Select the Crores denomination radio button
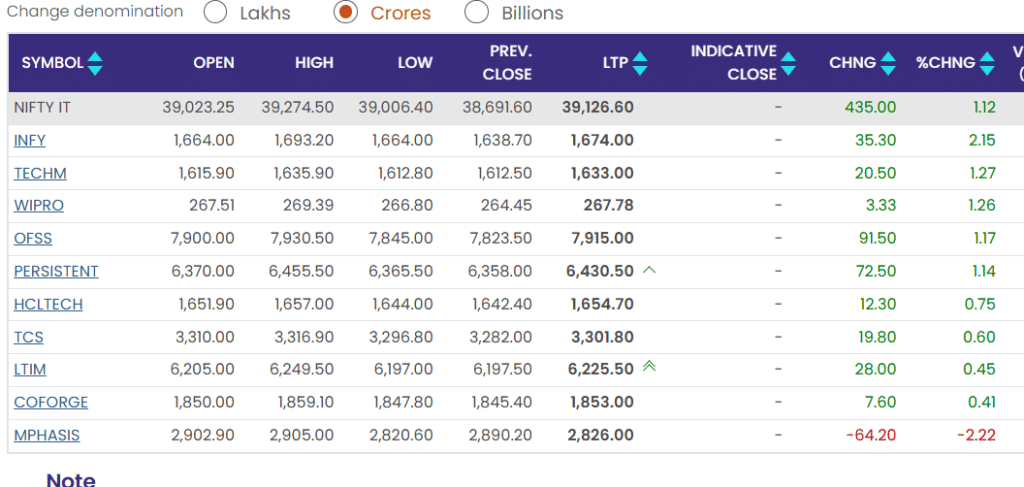Image resolution: width=1024 pixels, height=487 pixels. (x=345, y=13)
